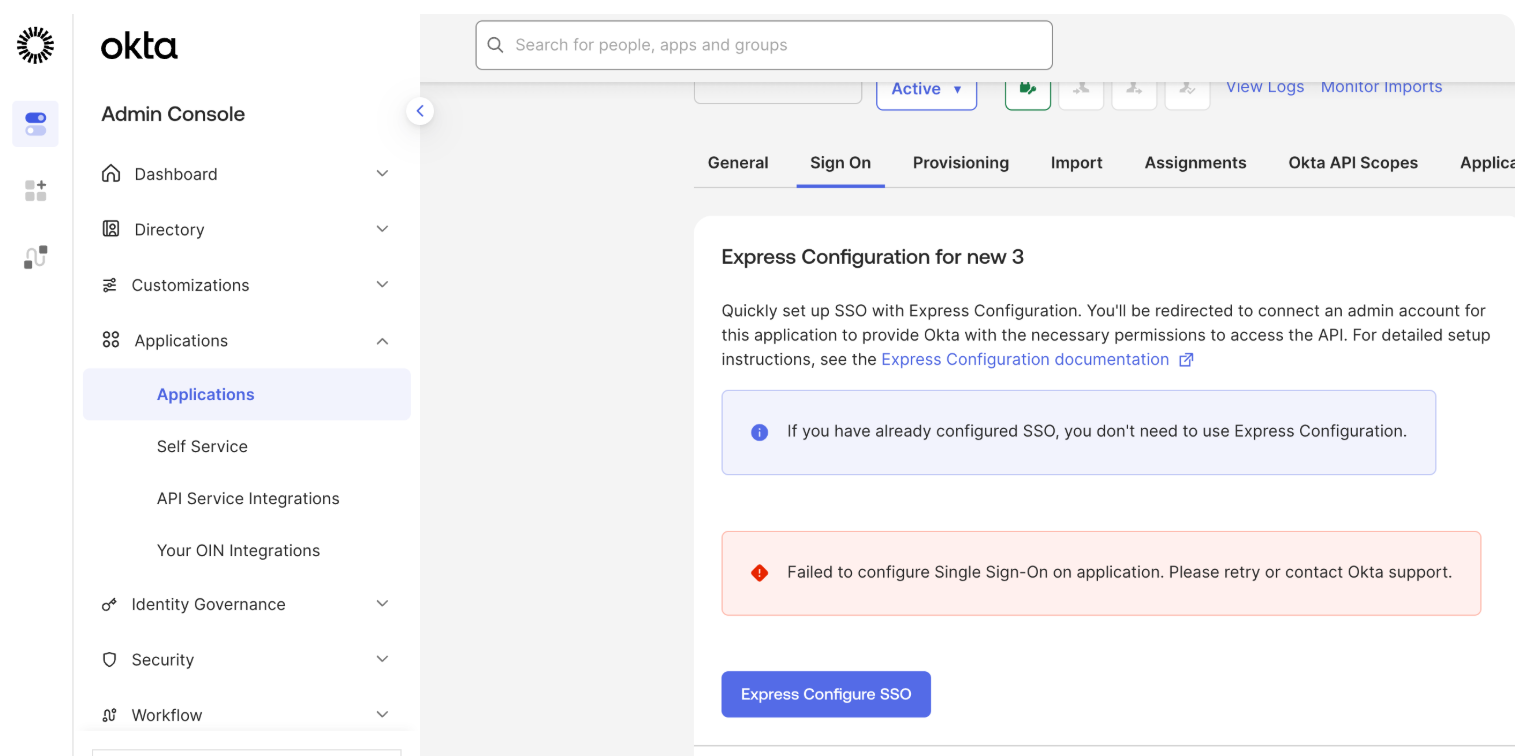1520x756 pixels.
Task: Click the Identity Governance key icon
Action: tap(110, 605)
